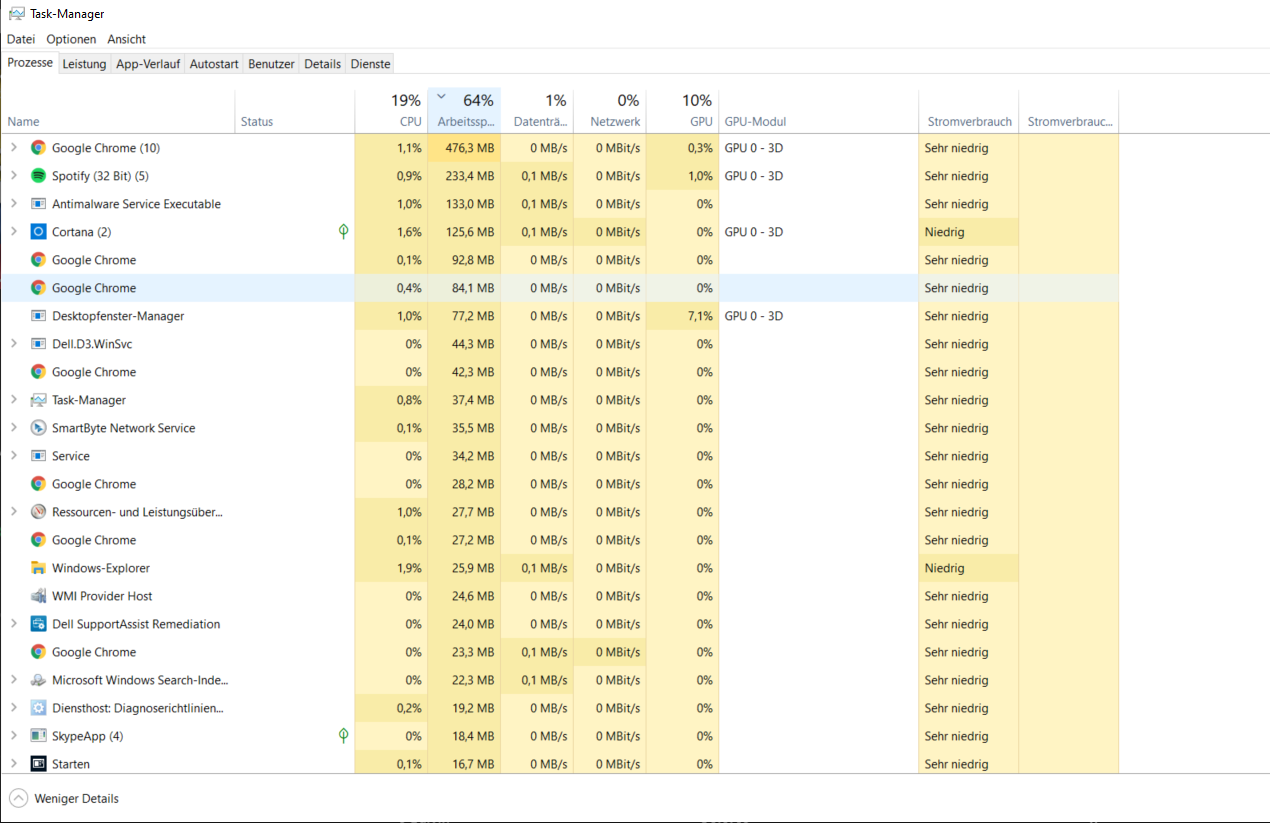Click Chrome icon in the 23,3 MB row

pyautogui.click(x=38, y=652)
